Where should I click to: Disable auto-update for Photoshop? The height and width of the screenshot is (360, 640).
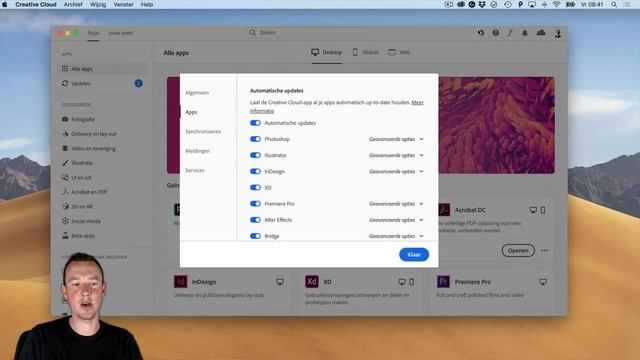(x=255, y=139)
